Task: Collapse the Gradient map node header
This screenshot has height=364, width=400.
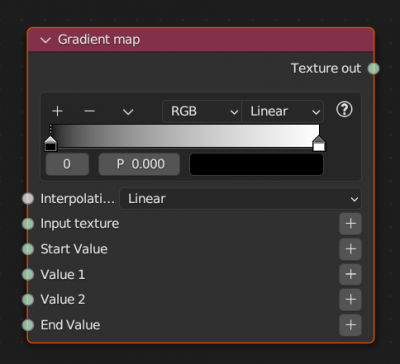Action: [45, 40]
